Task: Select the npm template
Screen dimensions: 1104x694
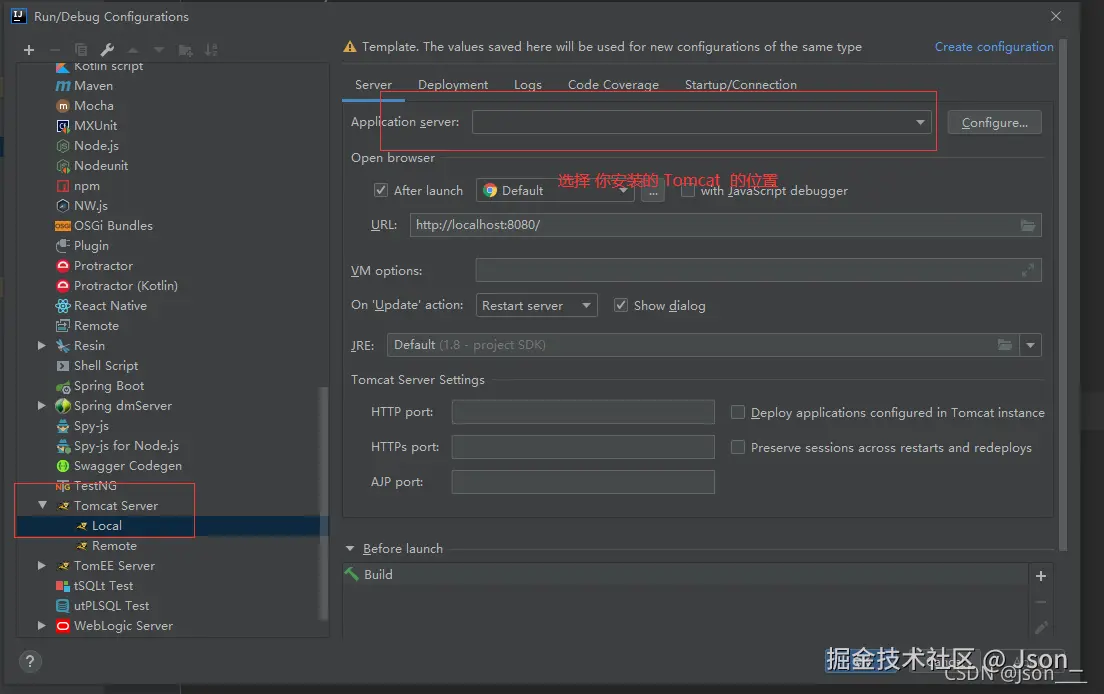Action: 87,186
